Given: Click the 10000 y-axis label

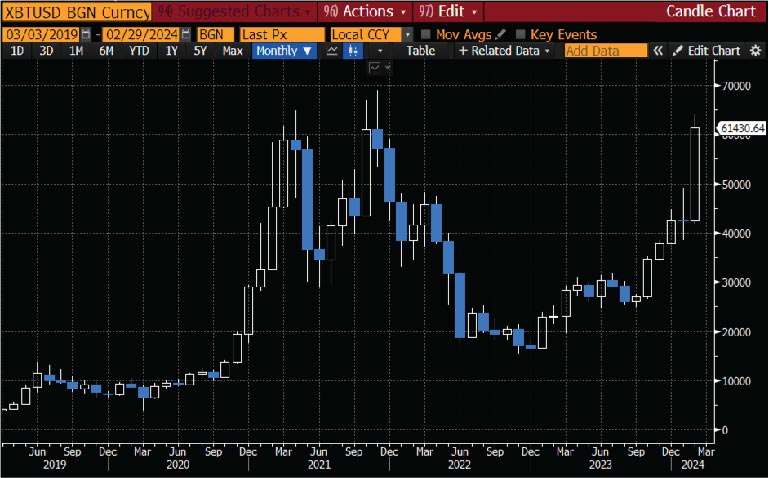Looking at the screenshot, I should coord(737,381).
